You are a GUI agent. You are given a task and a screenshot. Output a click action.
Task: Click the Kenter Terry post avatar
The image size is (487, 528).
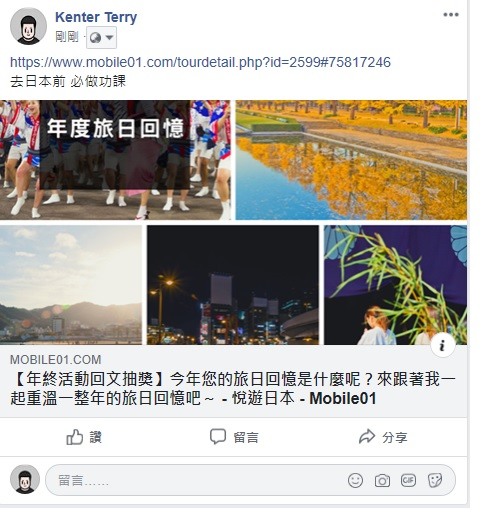coord(28,26)
